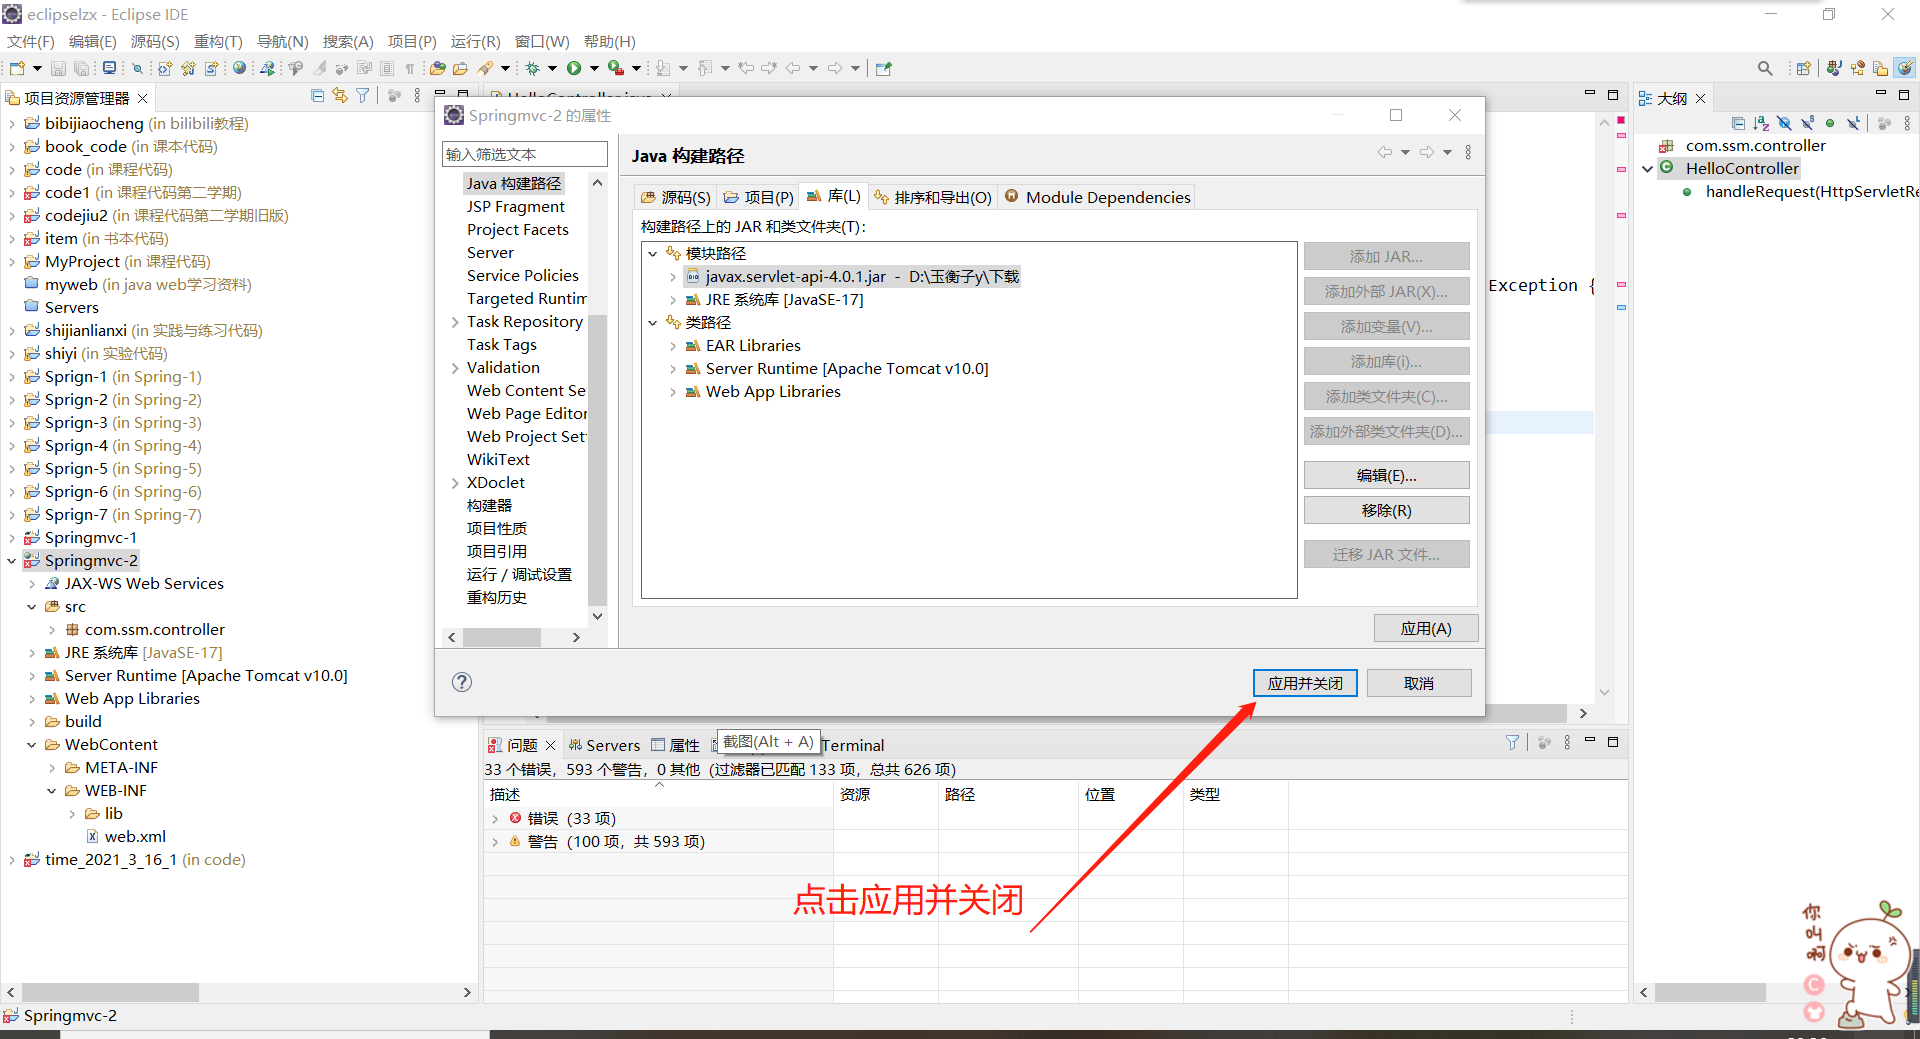
Task: Open the 重构(T) menu
Action: (x=218, y=41)
